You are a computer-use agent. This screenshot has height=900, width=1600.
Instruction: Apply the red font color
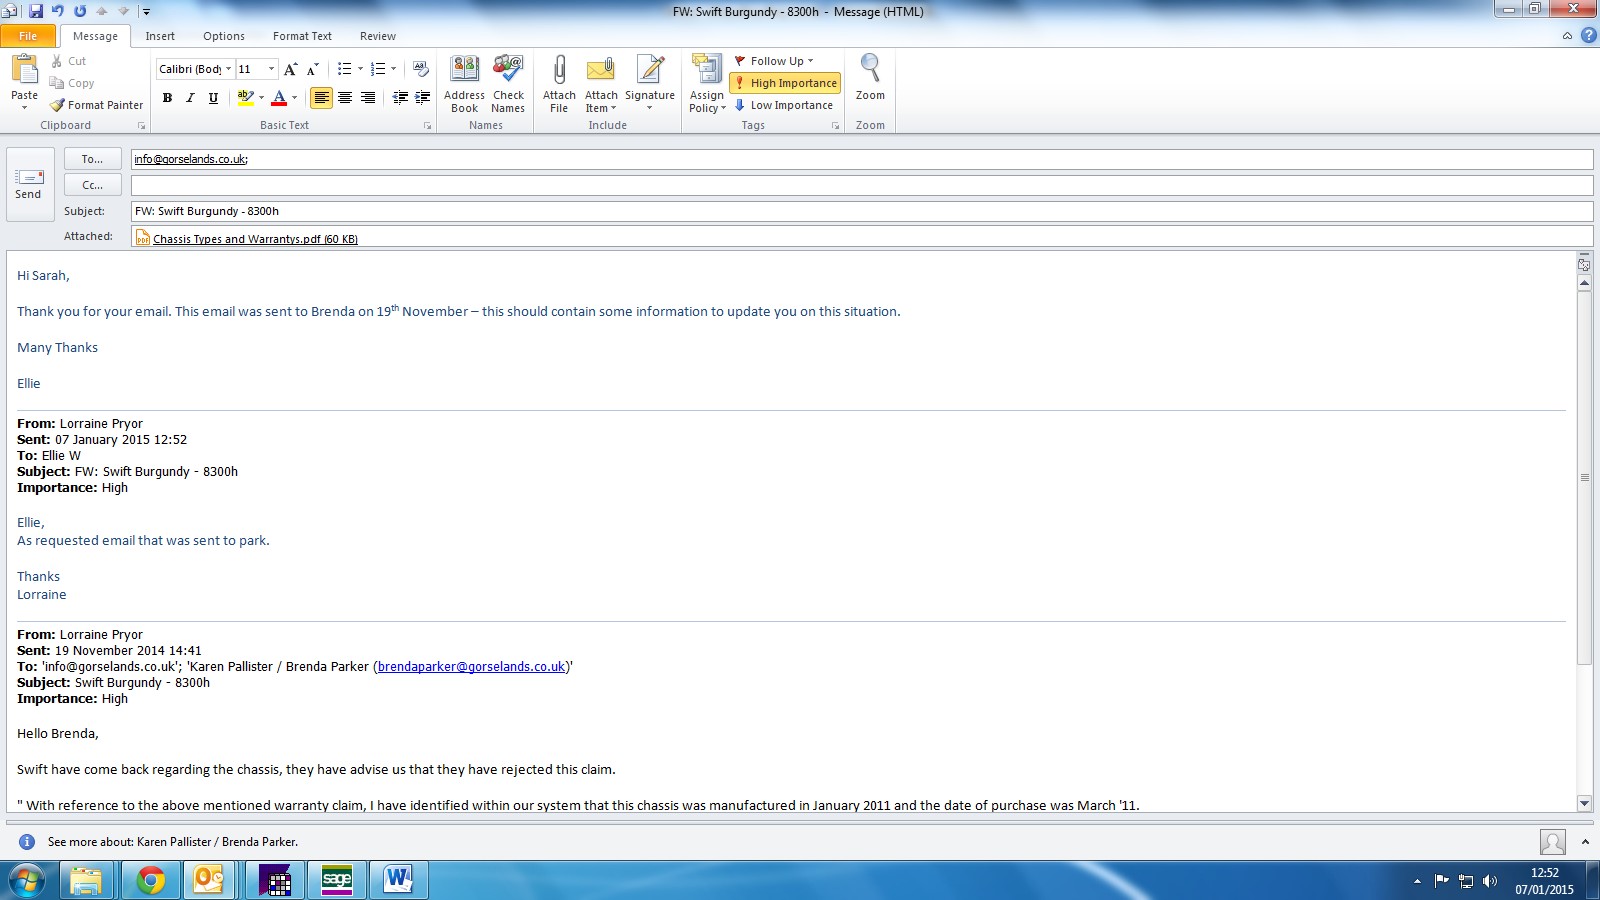click(279, 98)
